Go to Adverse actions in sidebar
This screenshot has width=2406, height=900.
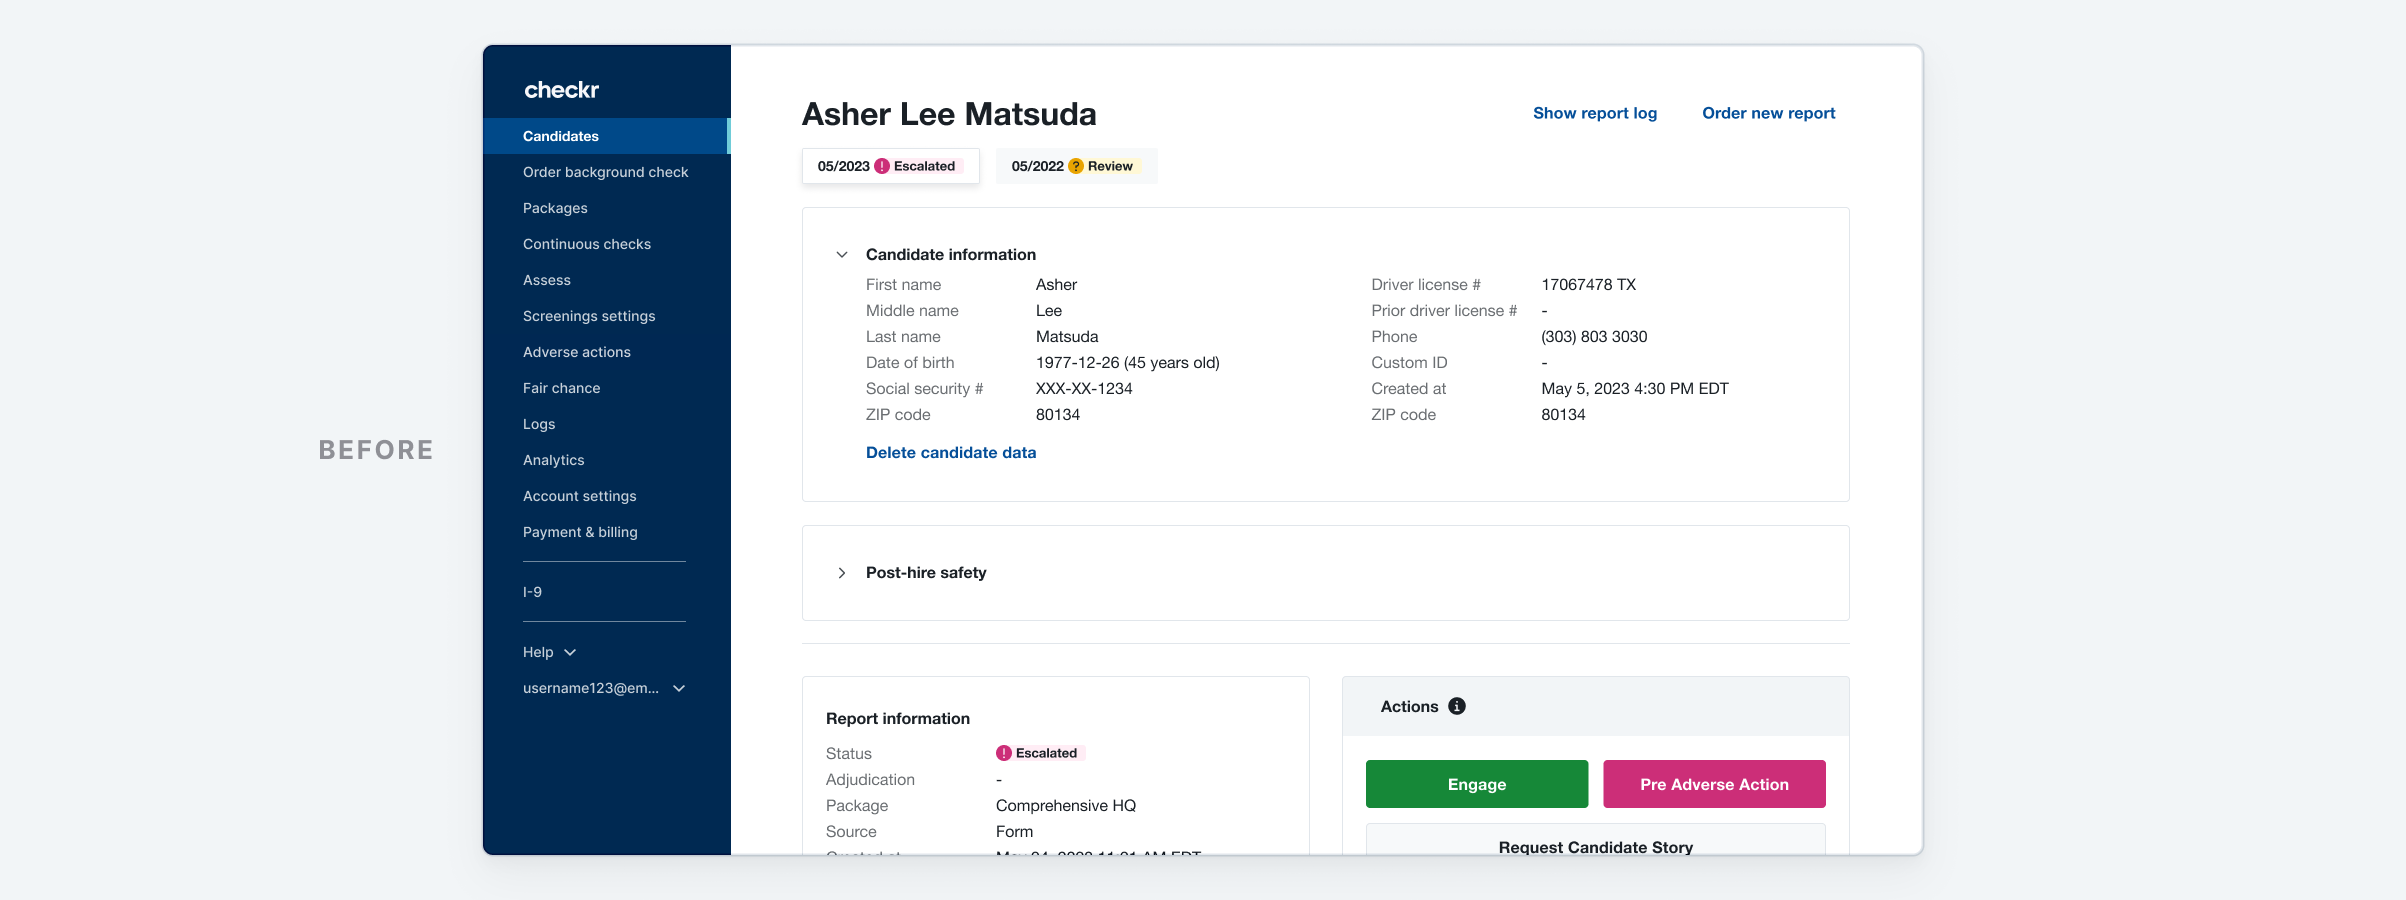coord(576,352)
